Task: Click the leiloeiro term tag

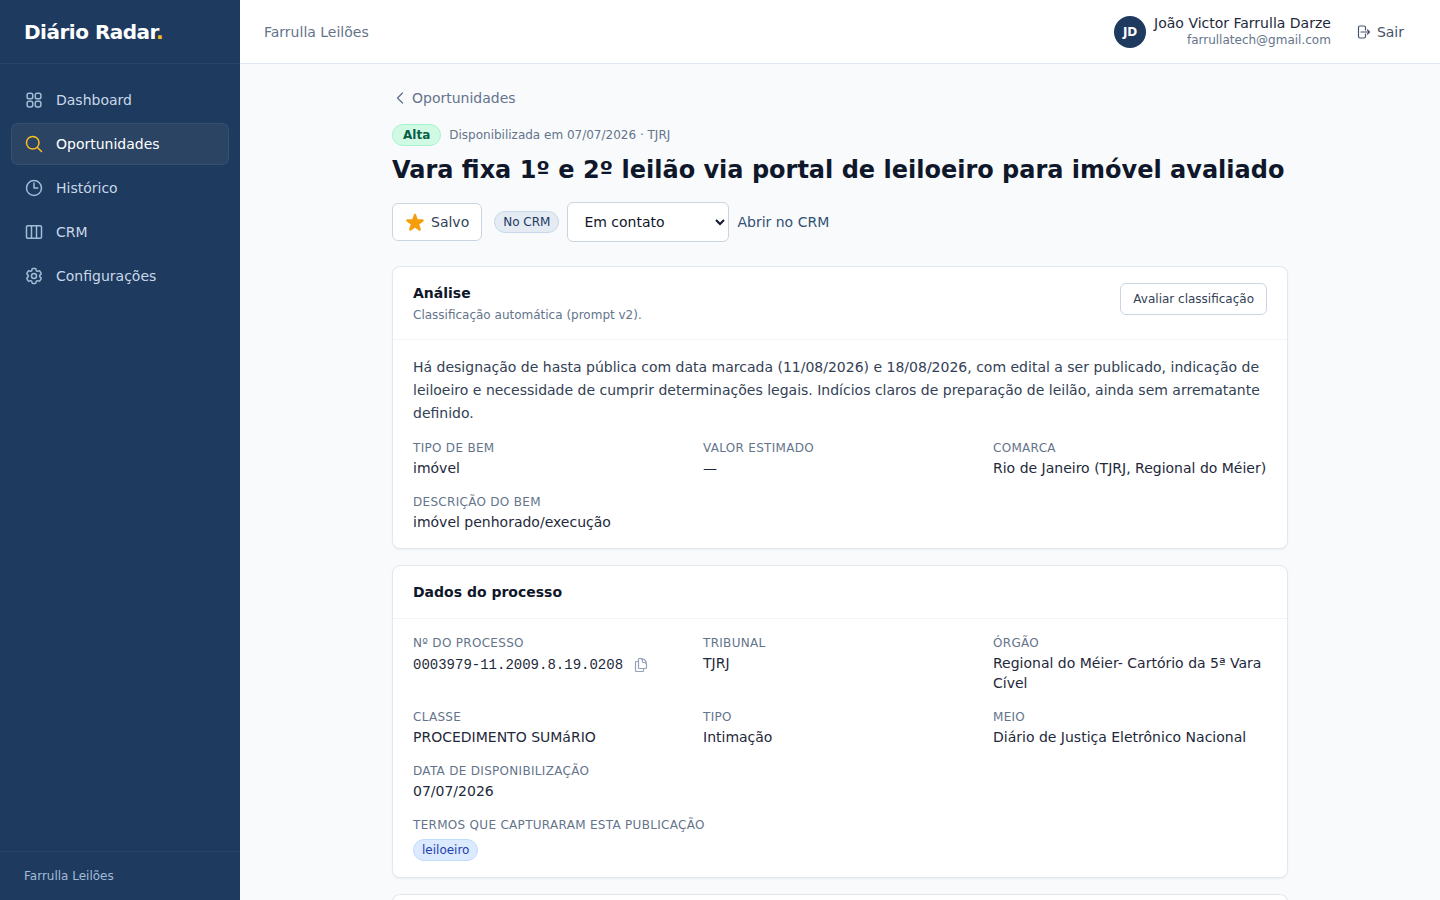Action: (x=445, y=850)
